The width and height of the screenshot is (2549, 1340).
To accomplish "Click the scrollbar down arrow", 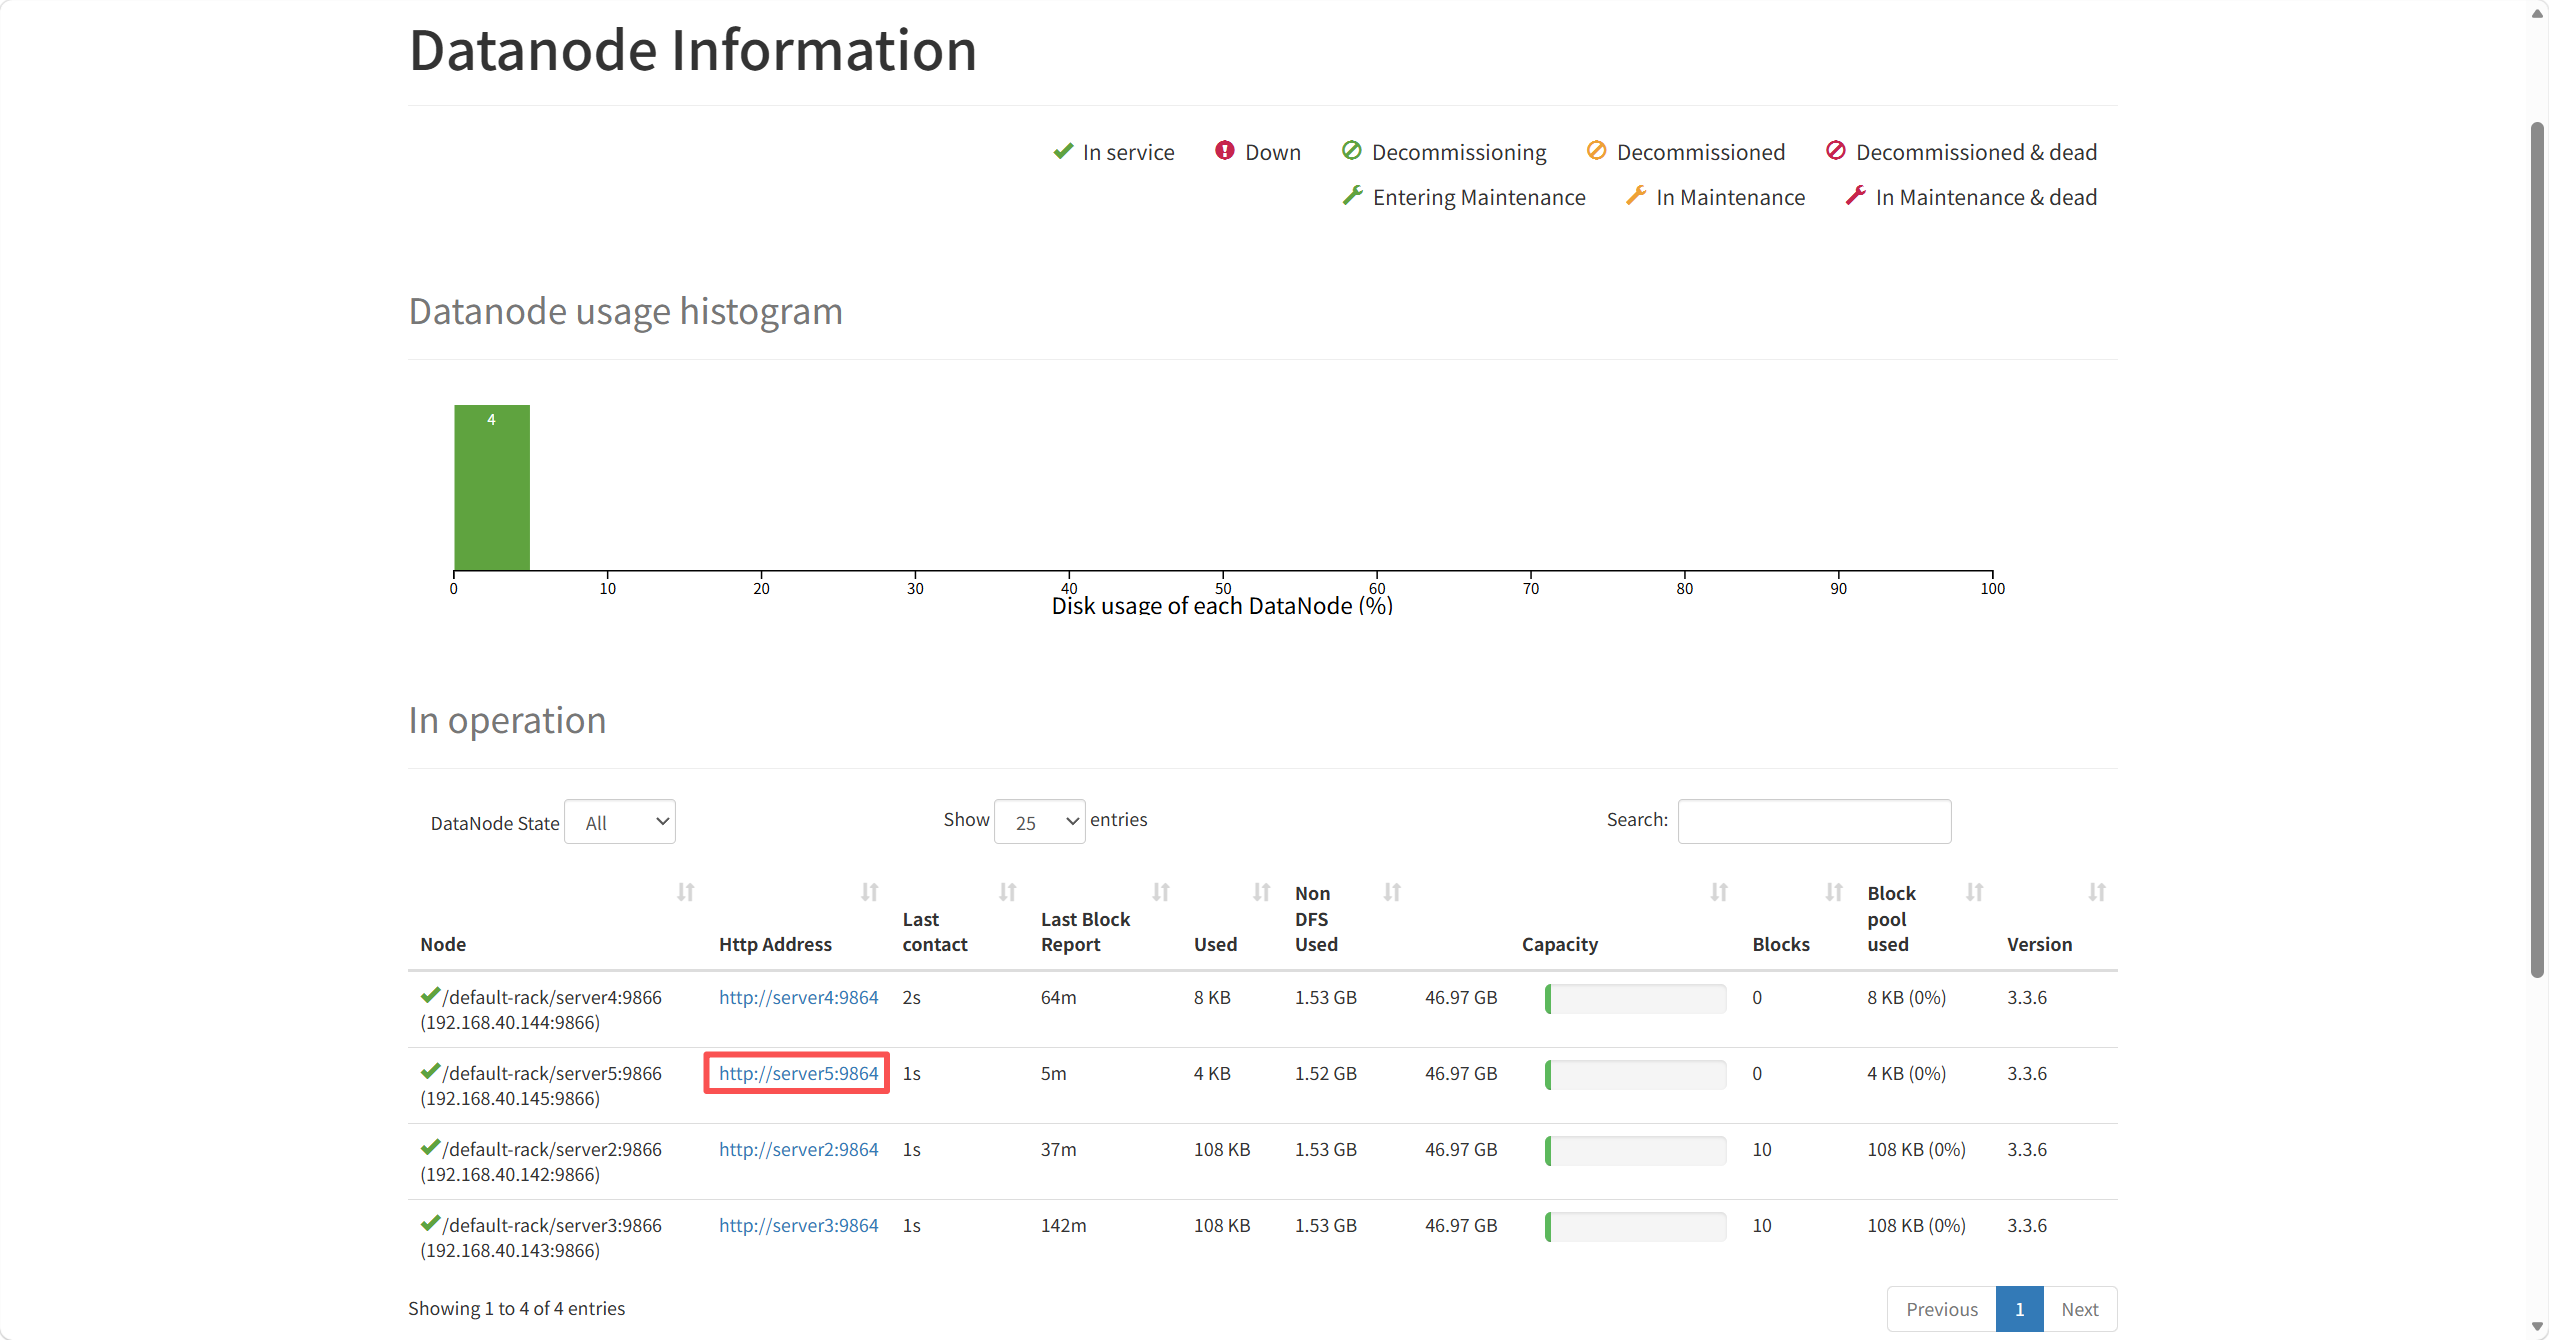I will tap(2537, 1327).
